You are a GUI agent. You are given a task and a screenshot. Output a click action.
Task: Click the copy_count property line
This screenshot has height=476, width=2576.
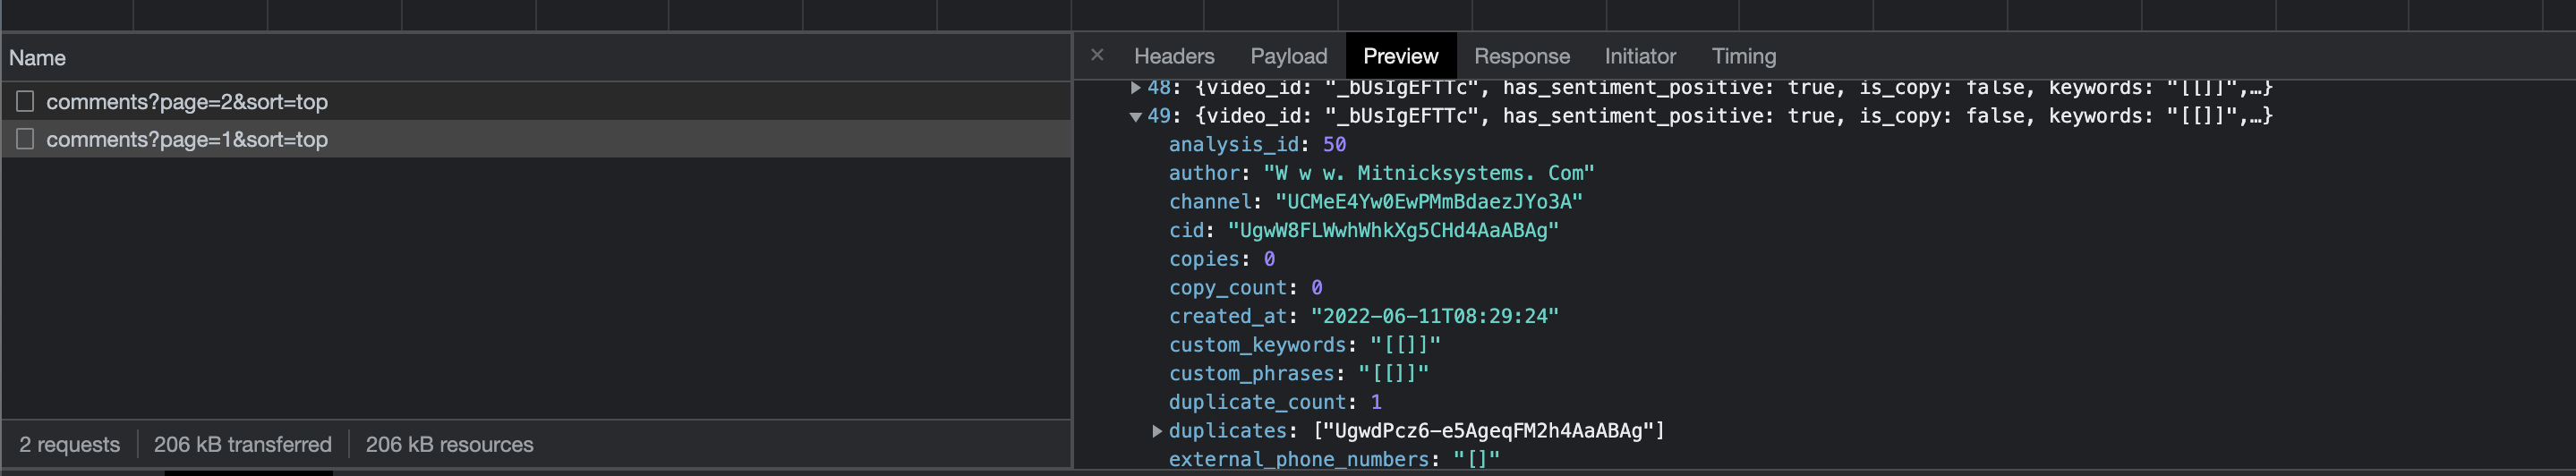click(1246, 288)
